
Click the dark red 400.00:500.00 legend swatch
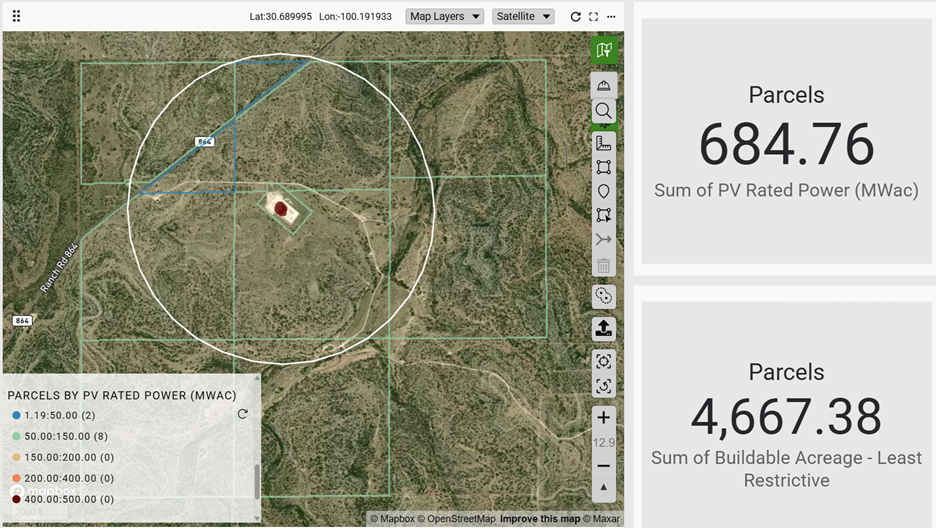point(16,499)
